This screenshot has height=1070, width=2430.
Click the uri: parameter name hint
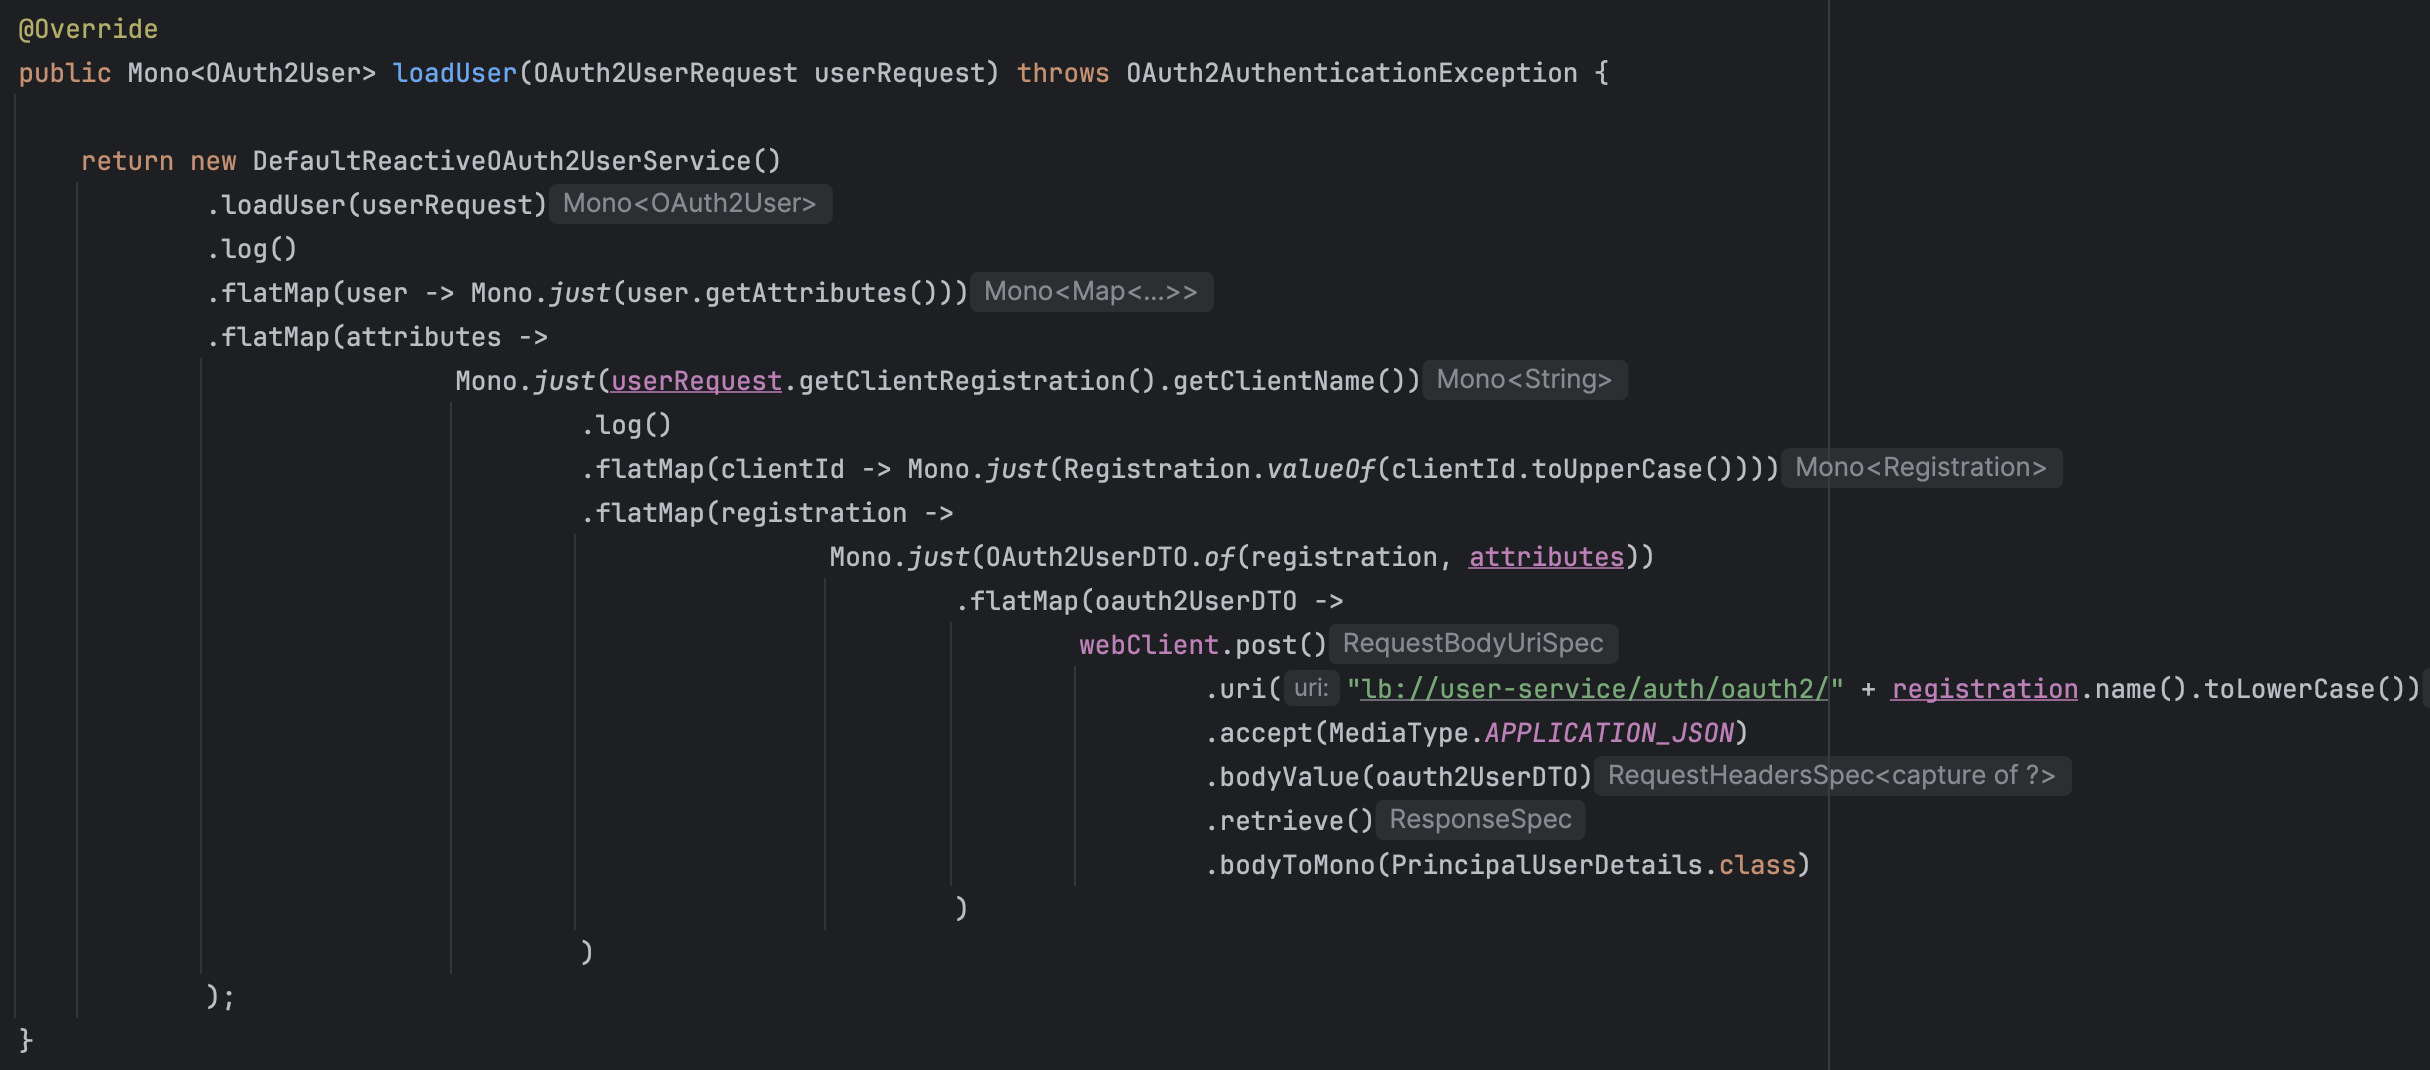tap(1311, 688)
